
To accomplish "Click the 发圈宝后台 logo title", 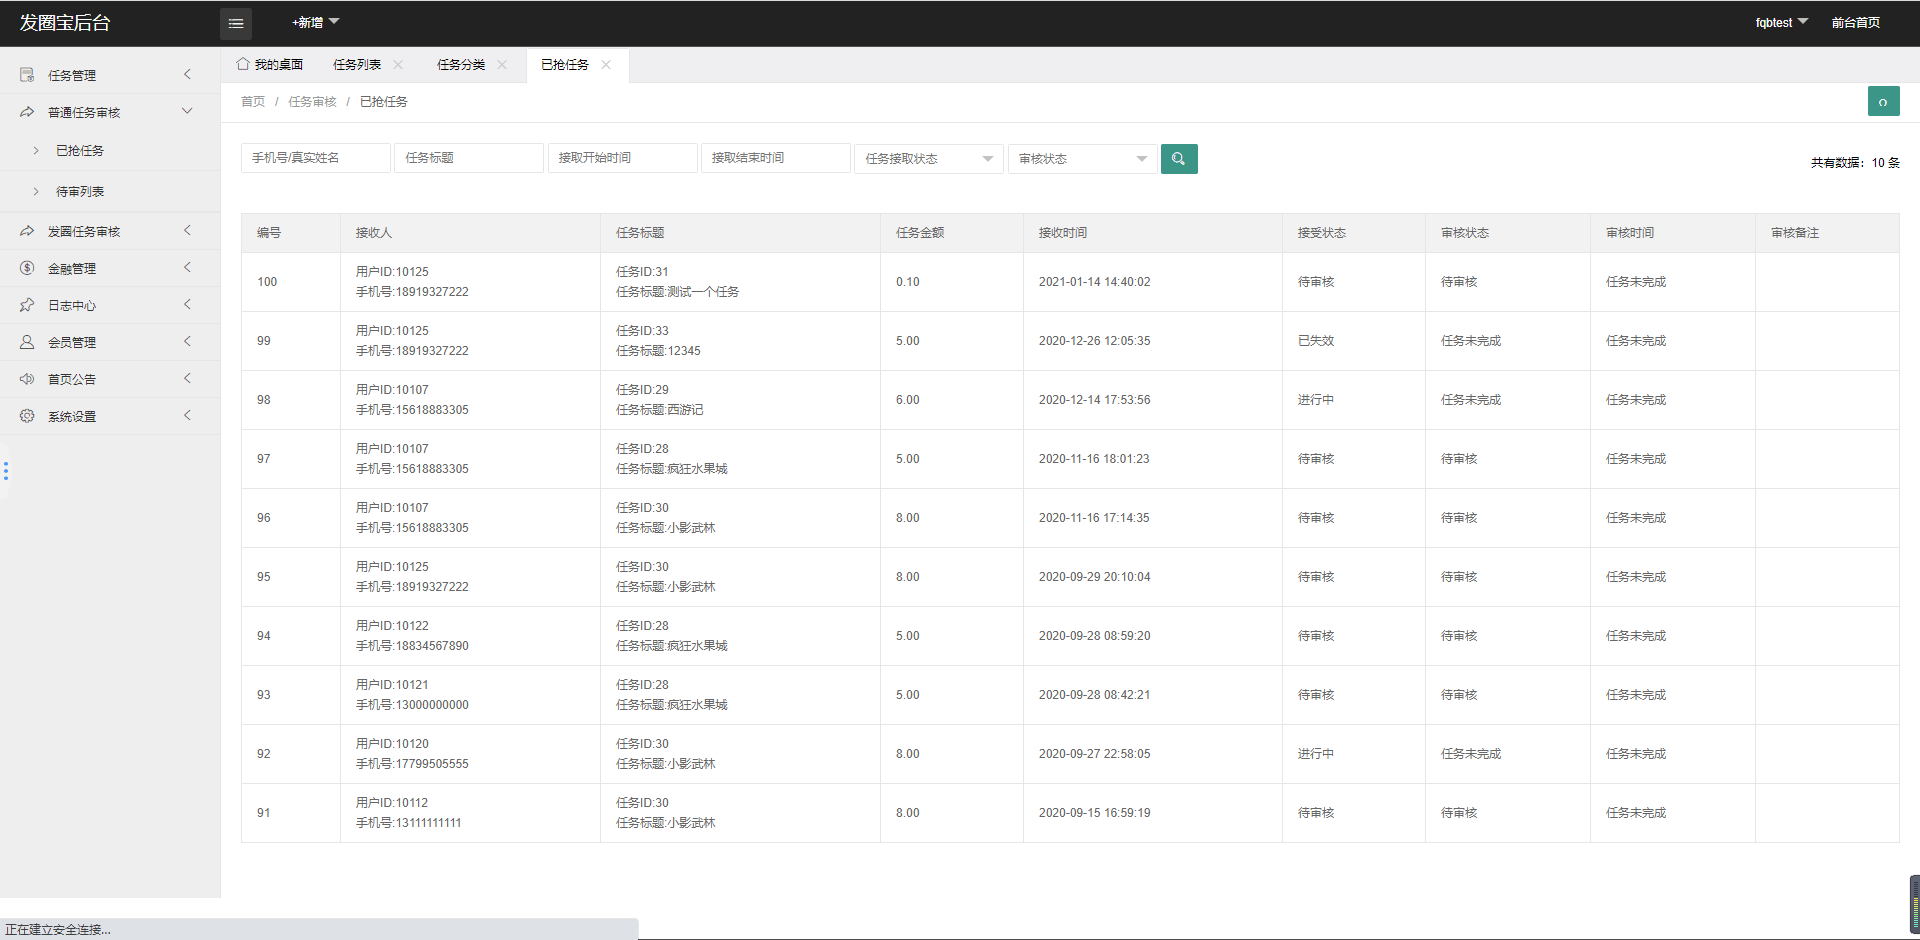I will pyautogui.click(x=65, y=23).
